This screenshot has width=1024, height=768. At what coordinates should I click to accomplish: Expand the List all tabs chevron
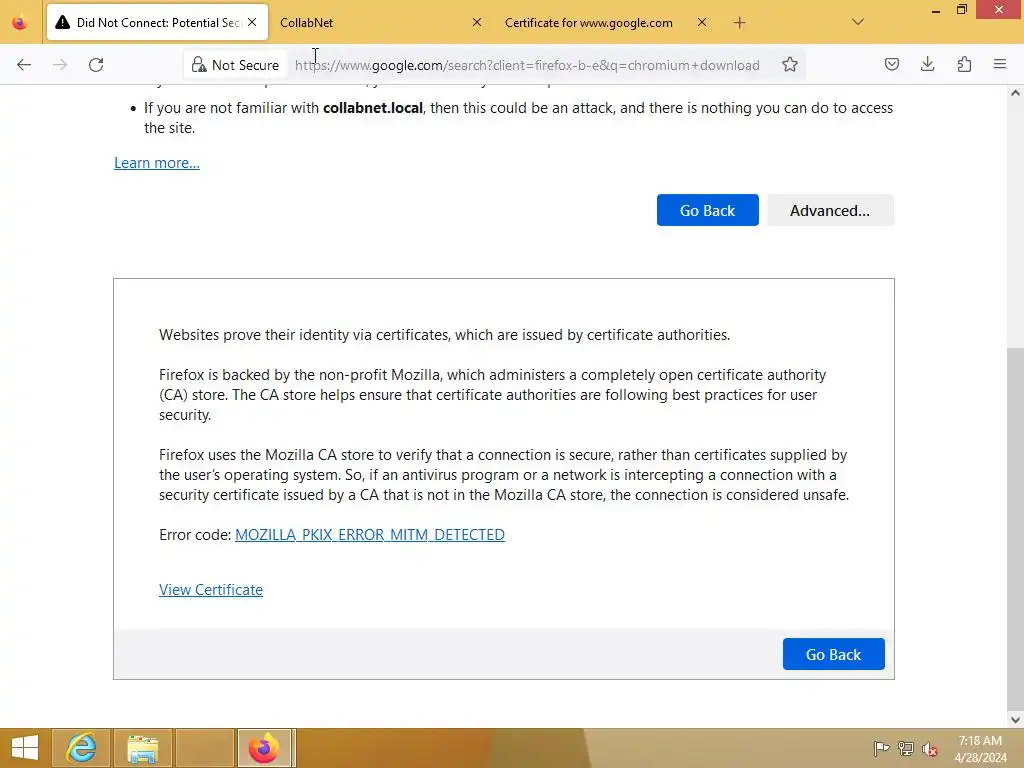858,22
